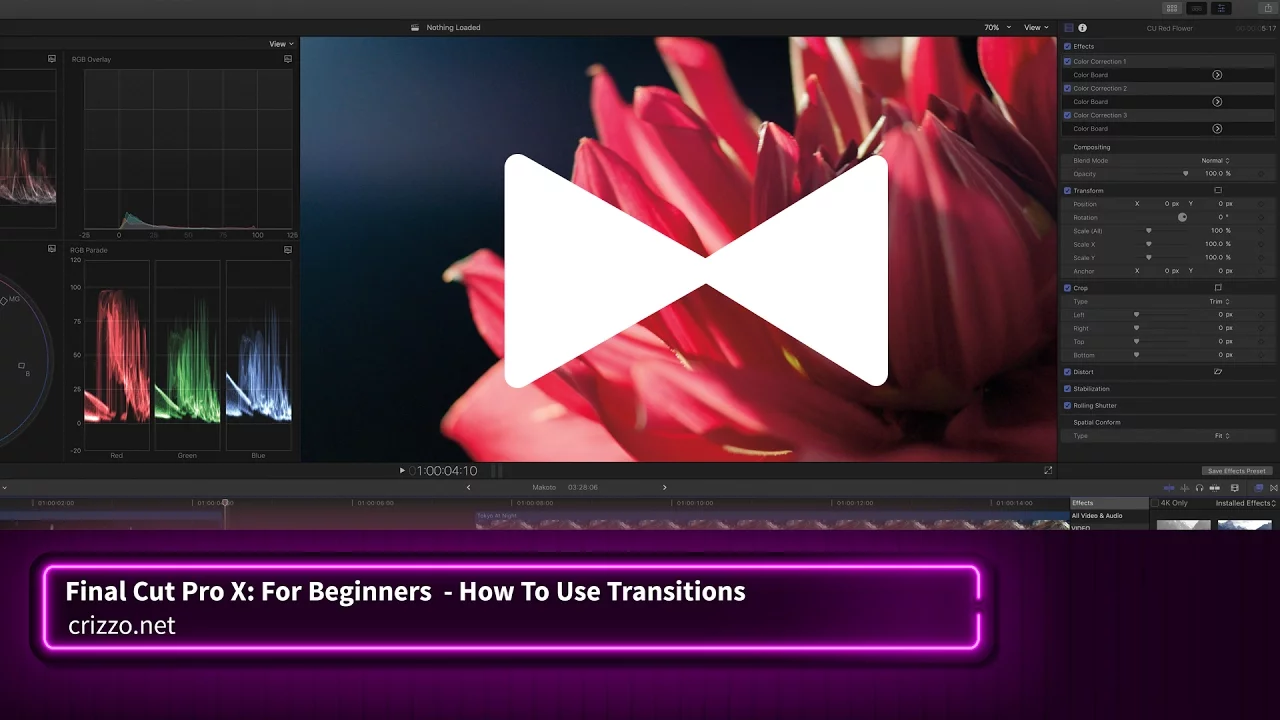
Task: Disable the Color Correction 2 checkbox
Action: pyautogui.click(x=1067, y=88)
